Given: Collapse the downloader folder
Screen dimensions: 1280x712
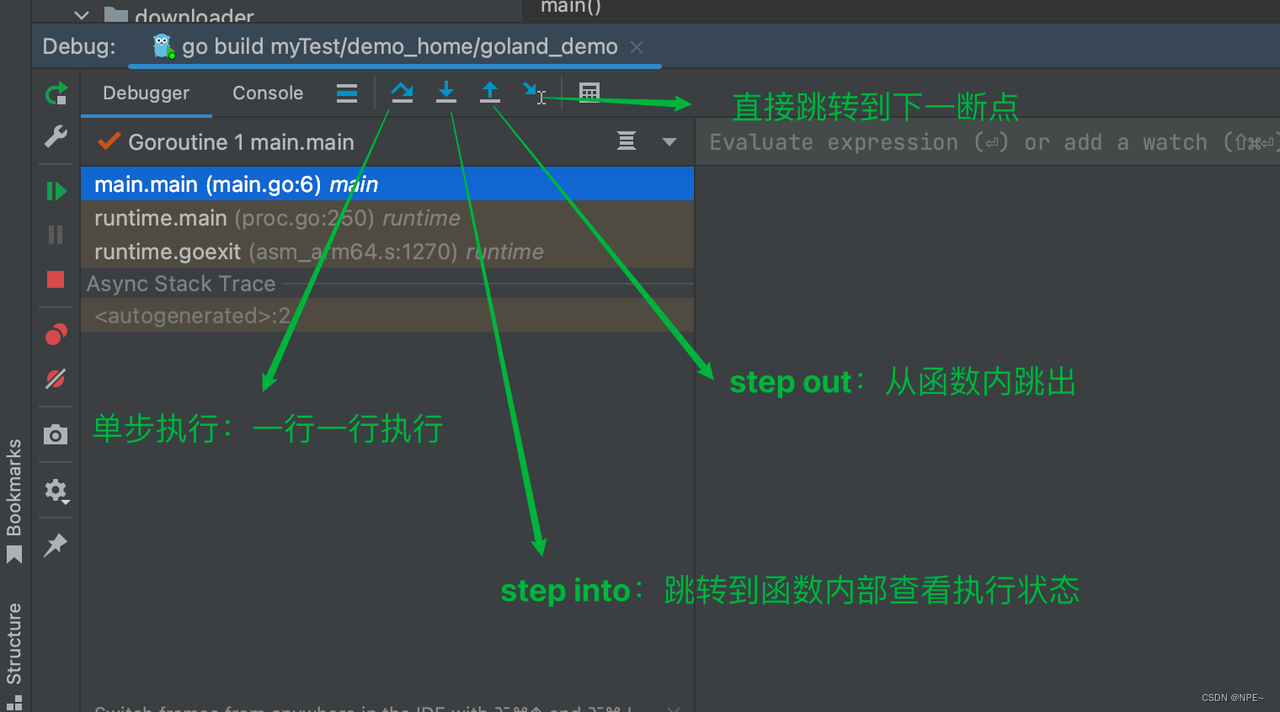Looking at the screenshot, I should pos(81,15).
